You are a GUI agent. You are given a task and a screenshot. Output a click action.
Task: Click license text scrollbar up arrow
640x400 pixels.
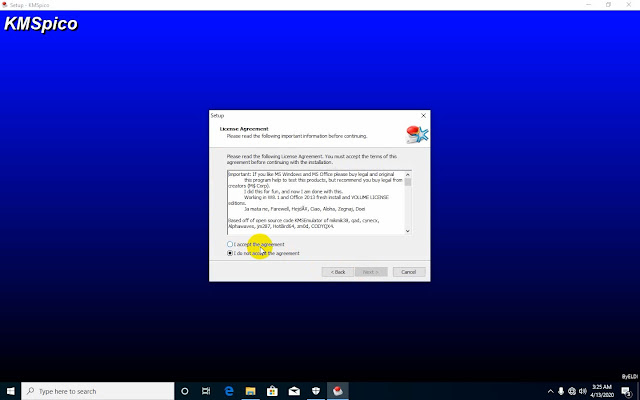point(407,174)
